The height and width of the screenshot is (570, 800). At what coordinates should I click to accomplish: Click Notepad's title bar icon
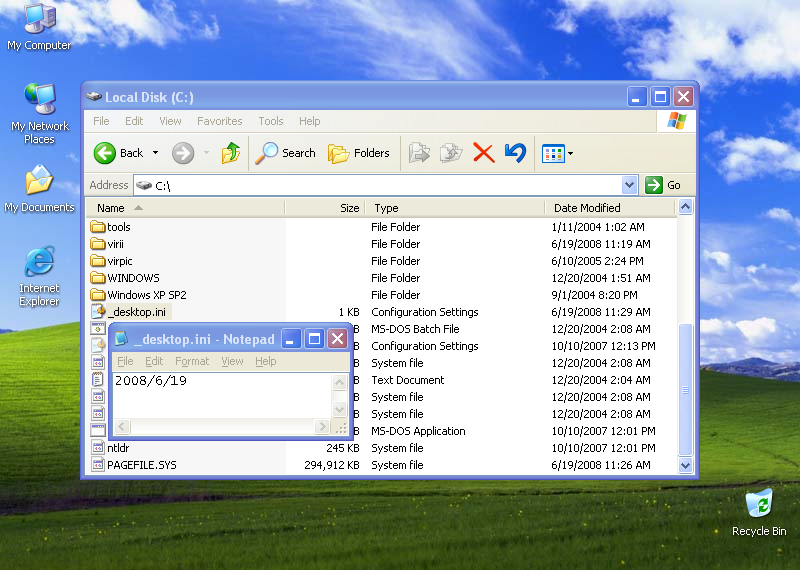point(121,339)
